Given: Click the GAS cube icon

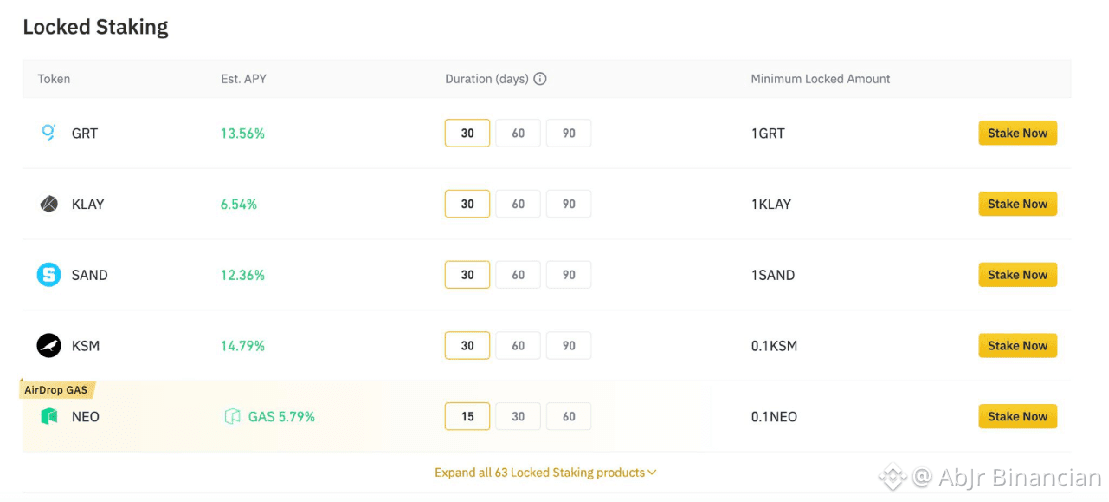Looking at the screenshot, I should 232,416.
